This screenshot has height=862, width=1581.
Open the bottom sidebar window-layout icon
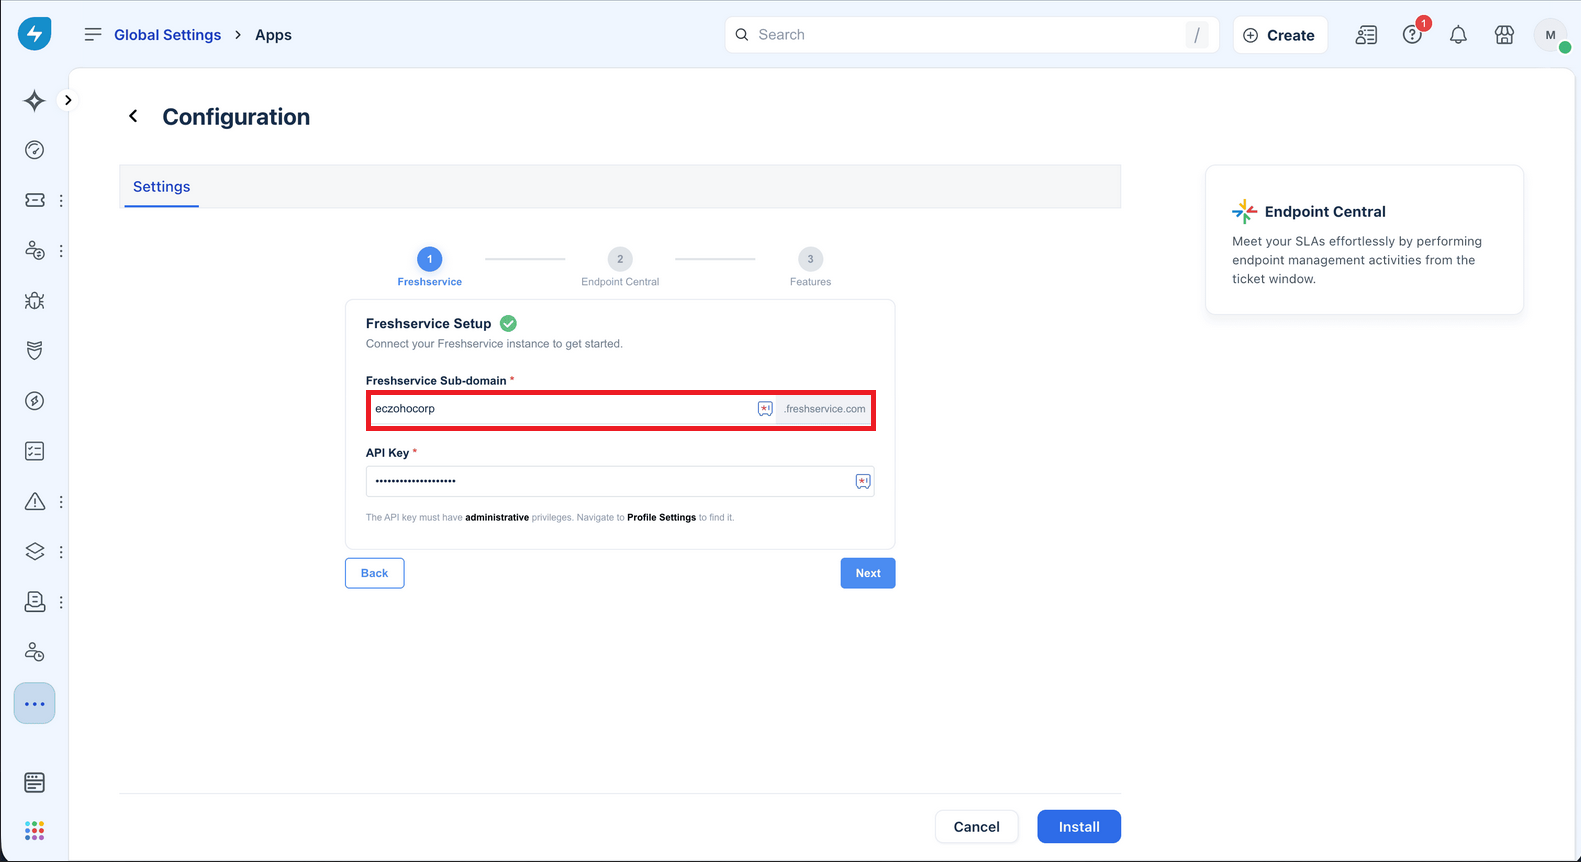35,782
